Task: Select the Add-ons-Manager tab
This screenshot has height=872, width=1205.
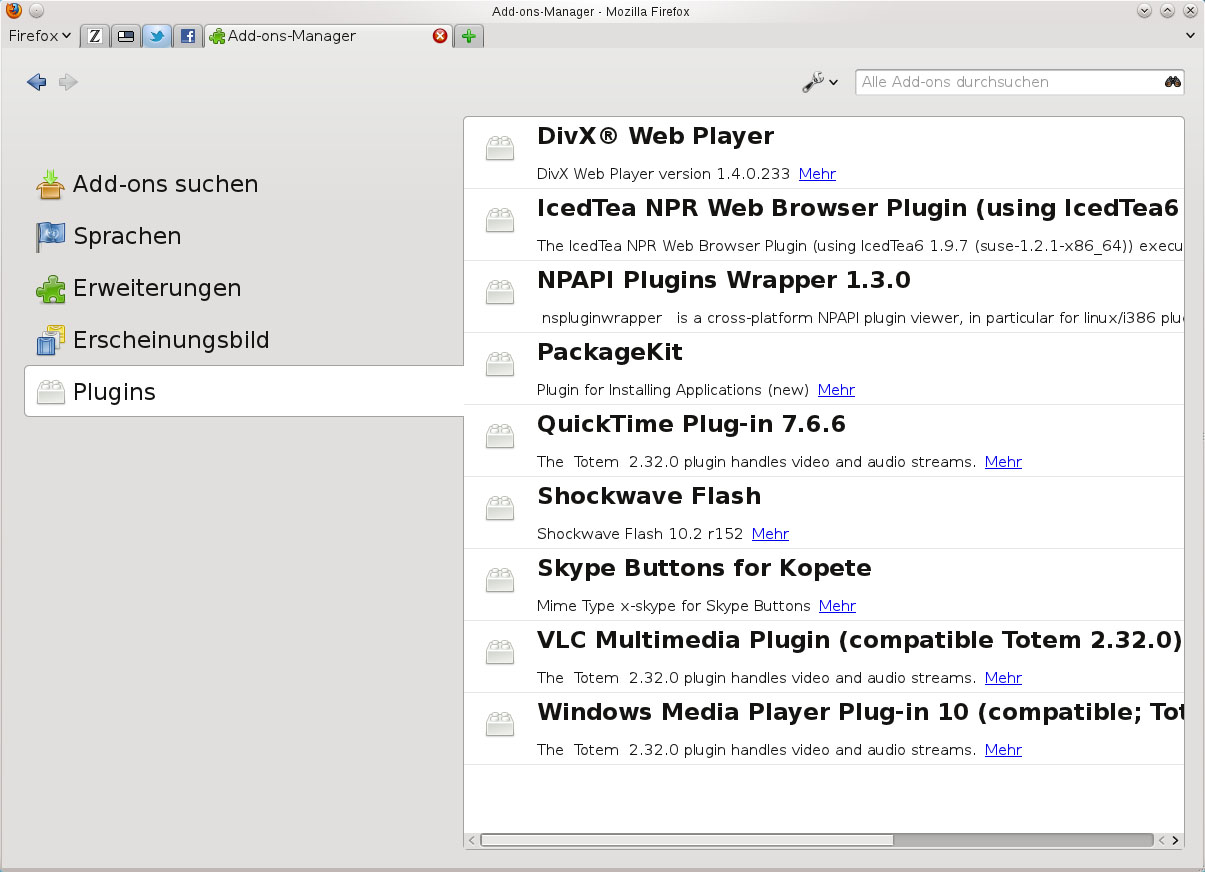Action: tap(290, 36)
